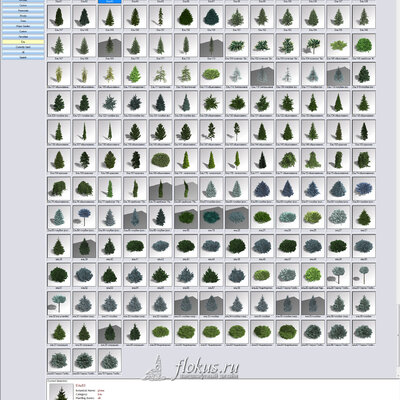Select the very first tree thumbnail in the top row

59,17
